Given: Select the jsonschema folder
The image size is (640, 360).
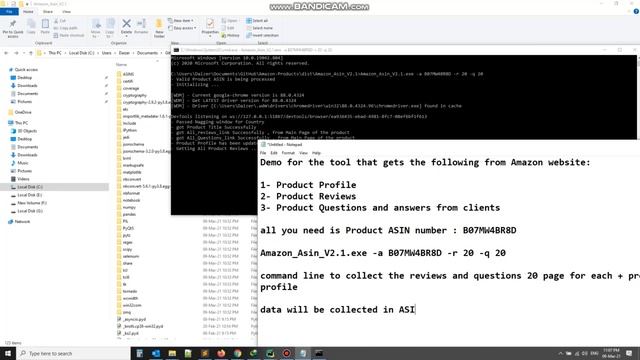Looking at the screenshot, I should [x=133, y=144].
